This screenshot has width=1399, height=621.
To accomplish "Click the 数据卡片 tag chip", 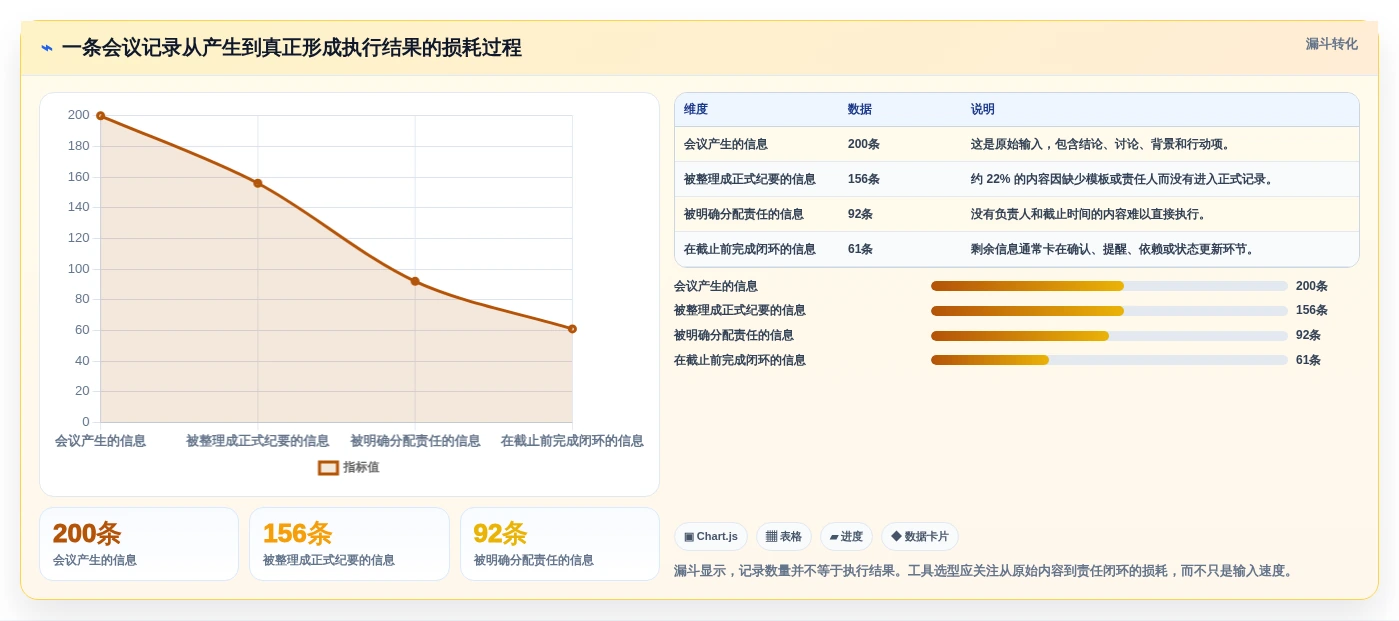I will click(x=919, y=536).
